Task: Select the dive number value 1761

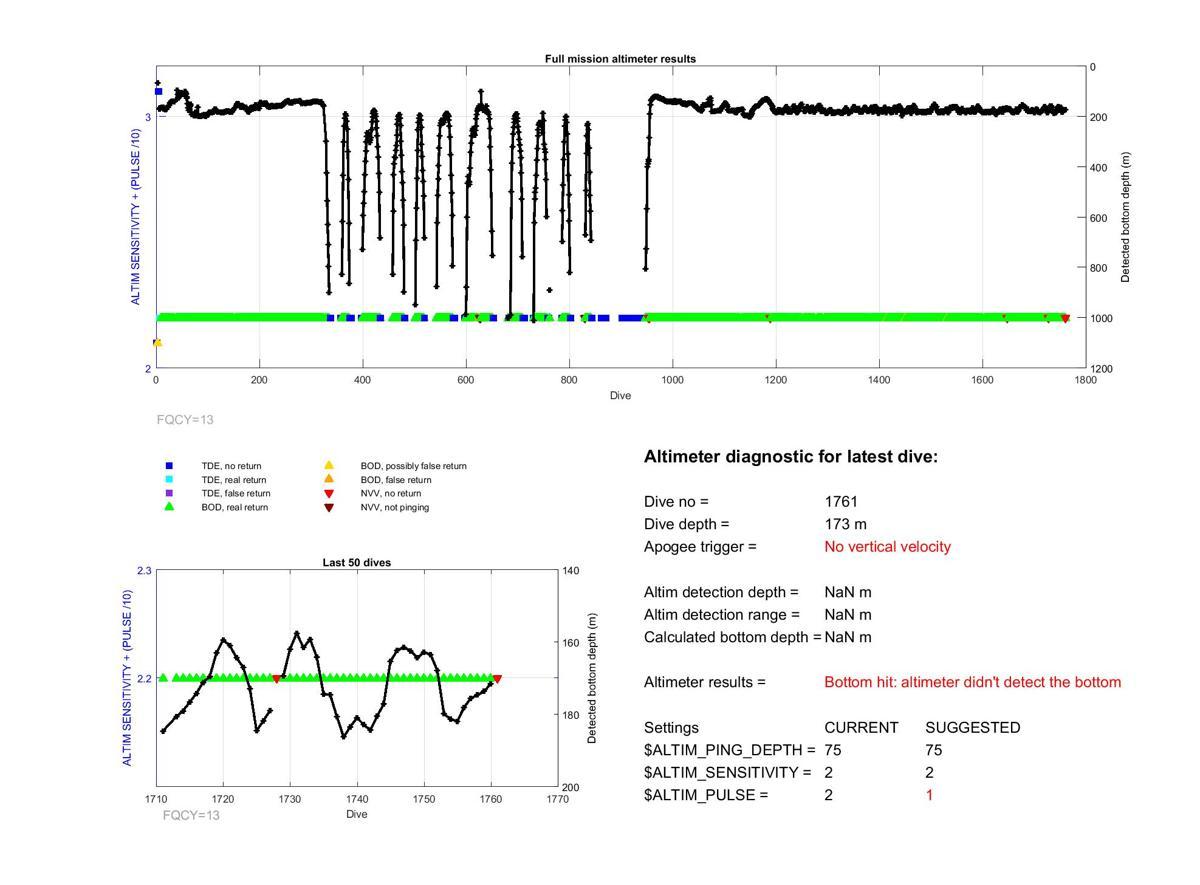Action: click(x=841, y=502)
